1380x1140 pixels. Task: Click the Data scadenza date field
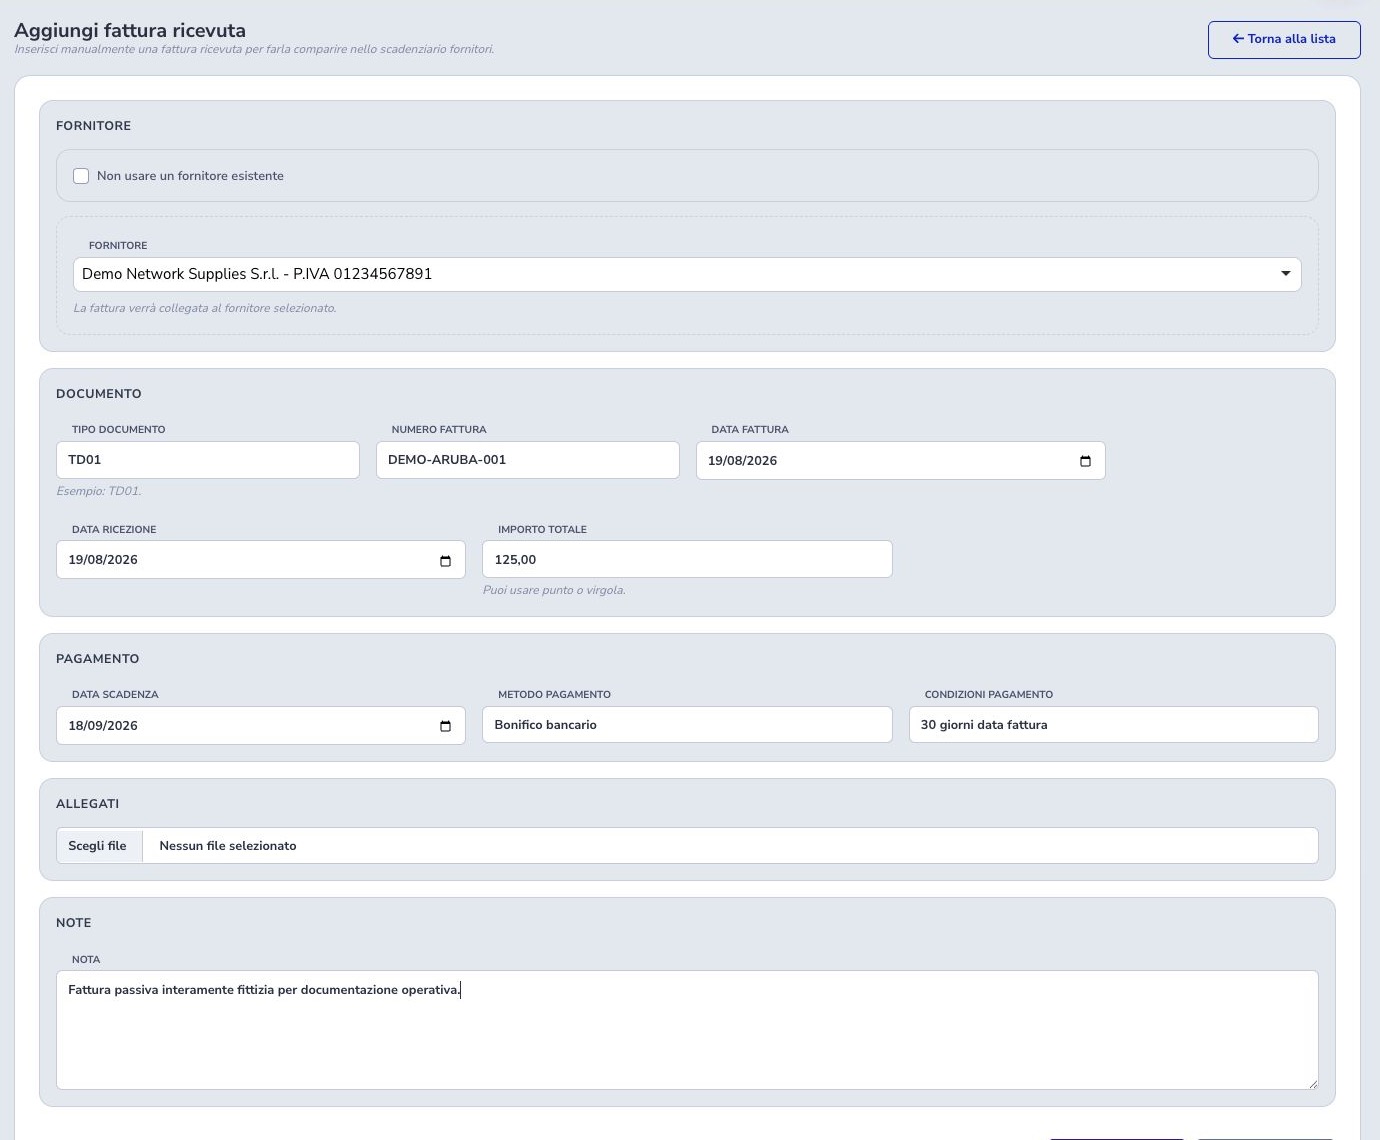[x=261, y=726]
